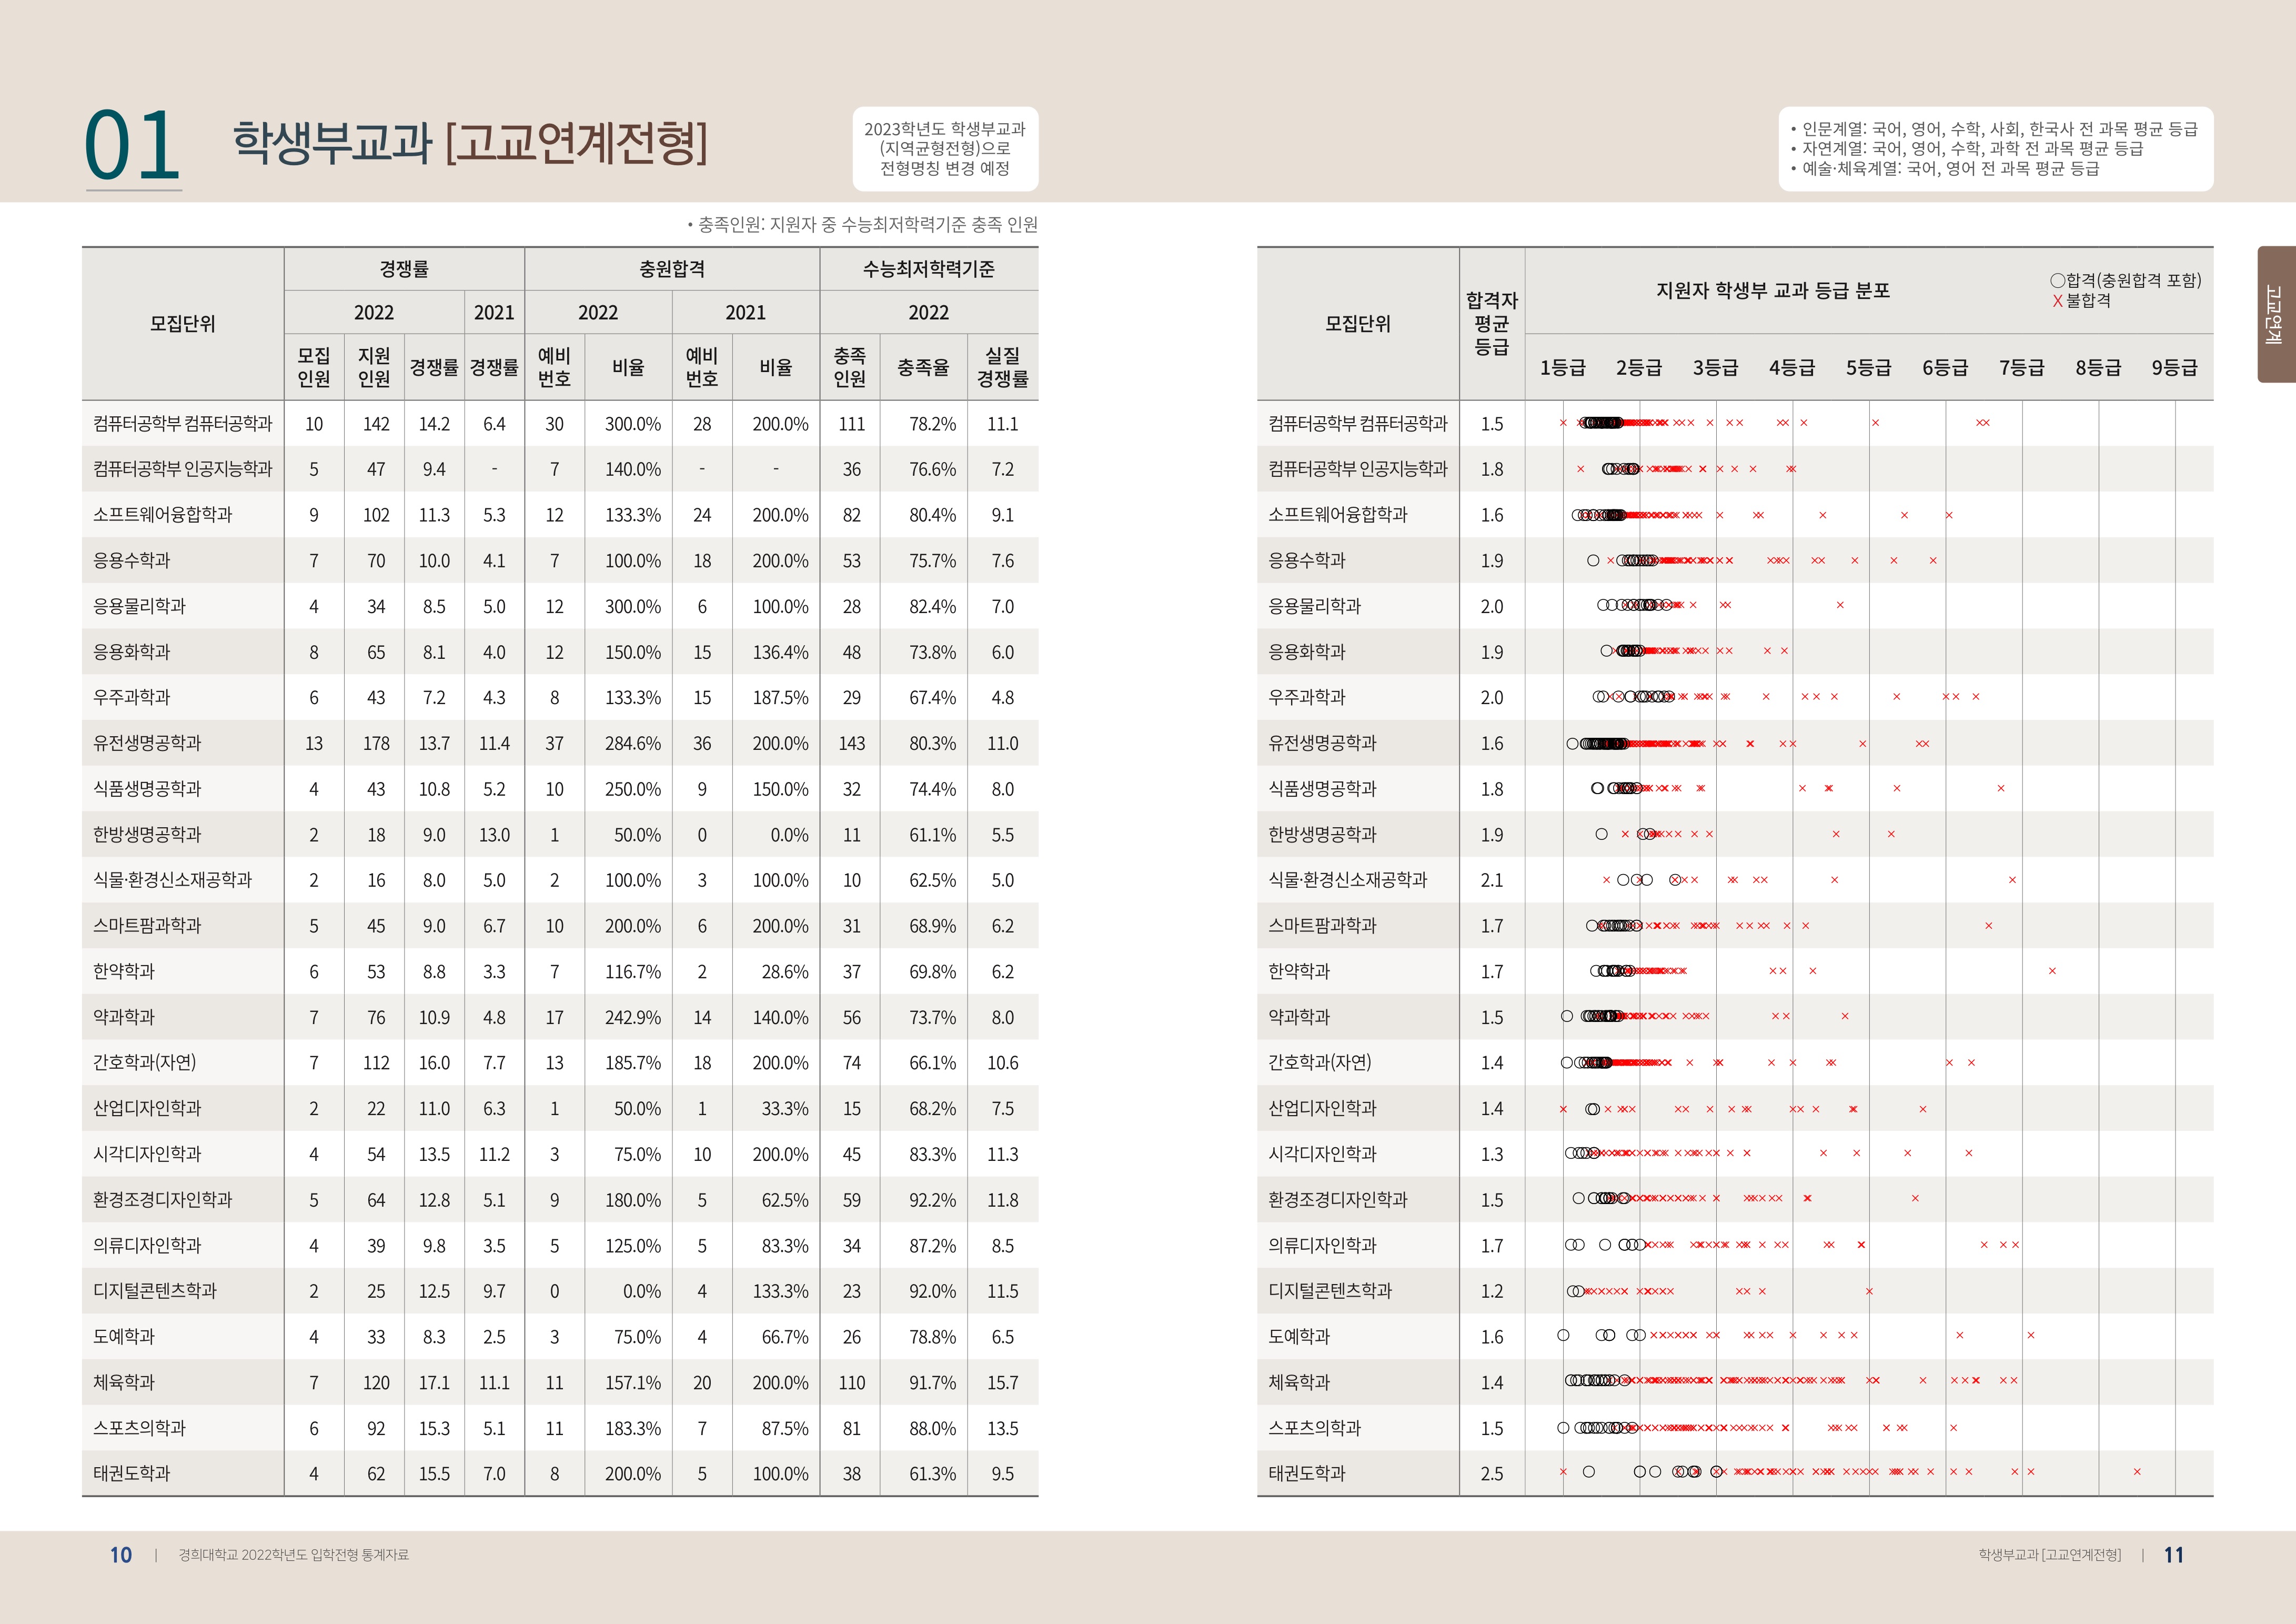Click the red X 불합격 legend marker
Image resolution: width=2296 pixels, height=1624 pixels.
[2057, 301]
